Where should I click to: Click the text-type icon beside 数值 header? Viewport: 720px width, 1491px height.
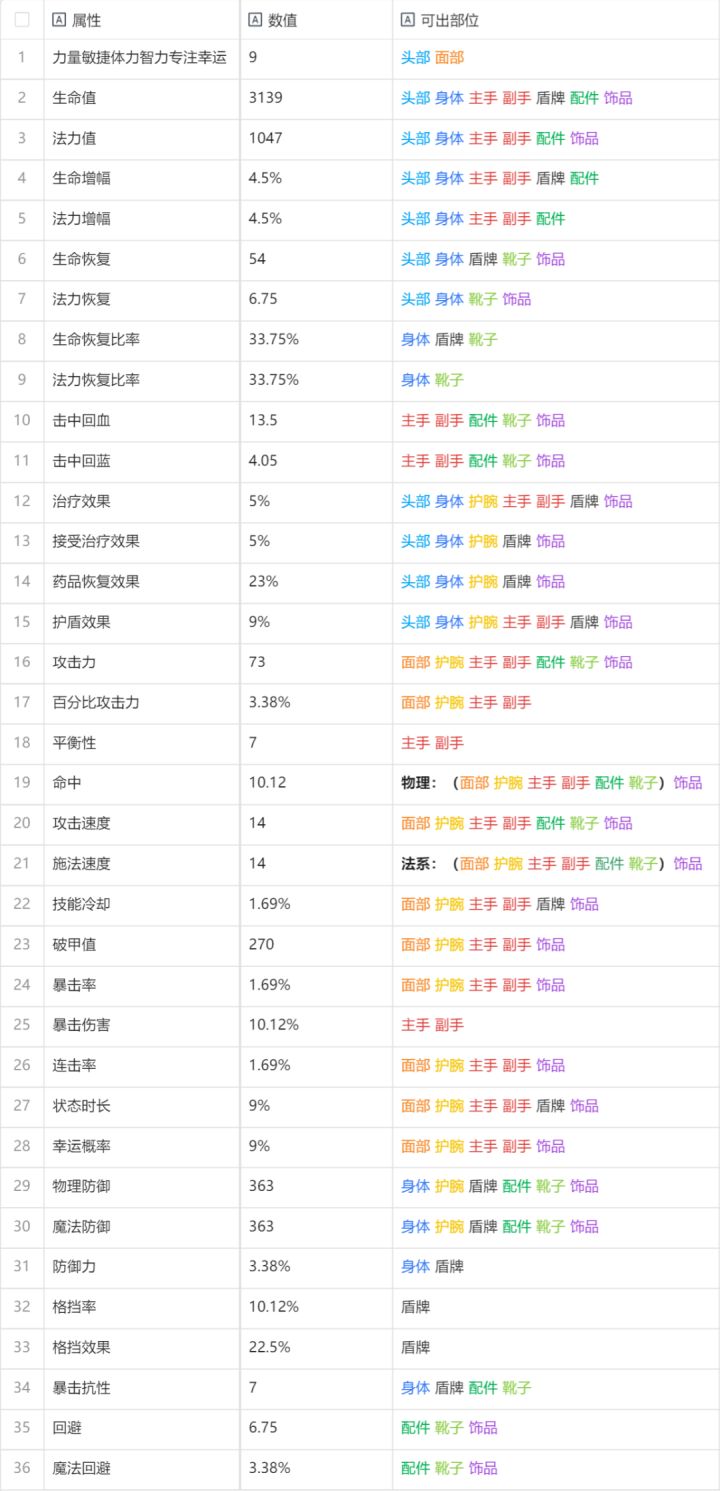click(x=255, y=19)
